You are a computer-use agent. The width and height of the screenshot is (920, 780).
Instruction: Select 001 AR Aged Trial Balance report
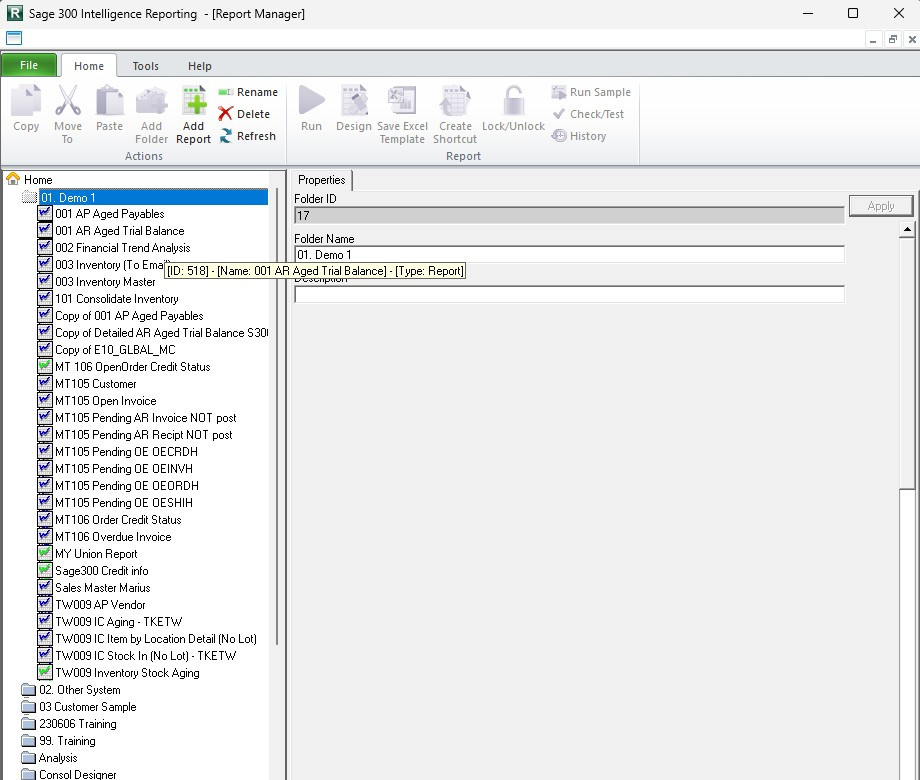(x=120, y=231)
